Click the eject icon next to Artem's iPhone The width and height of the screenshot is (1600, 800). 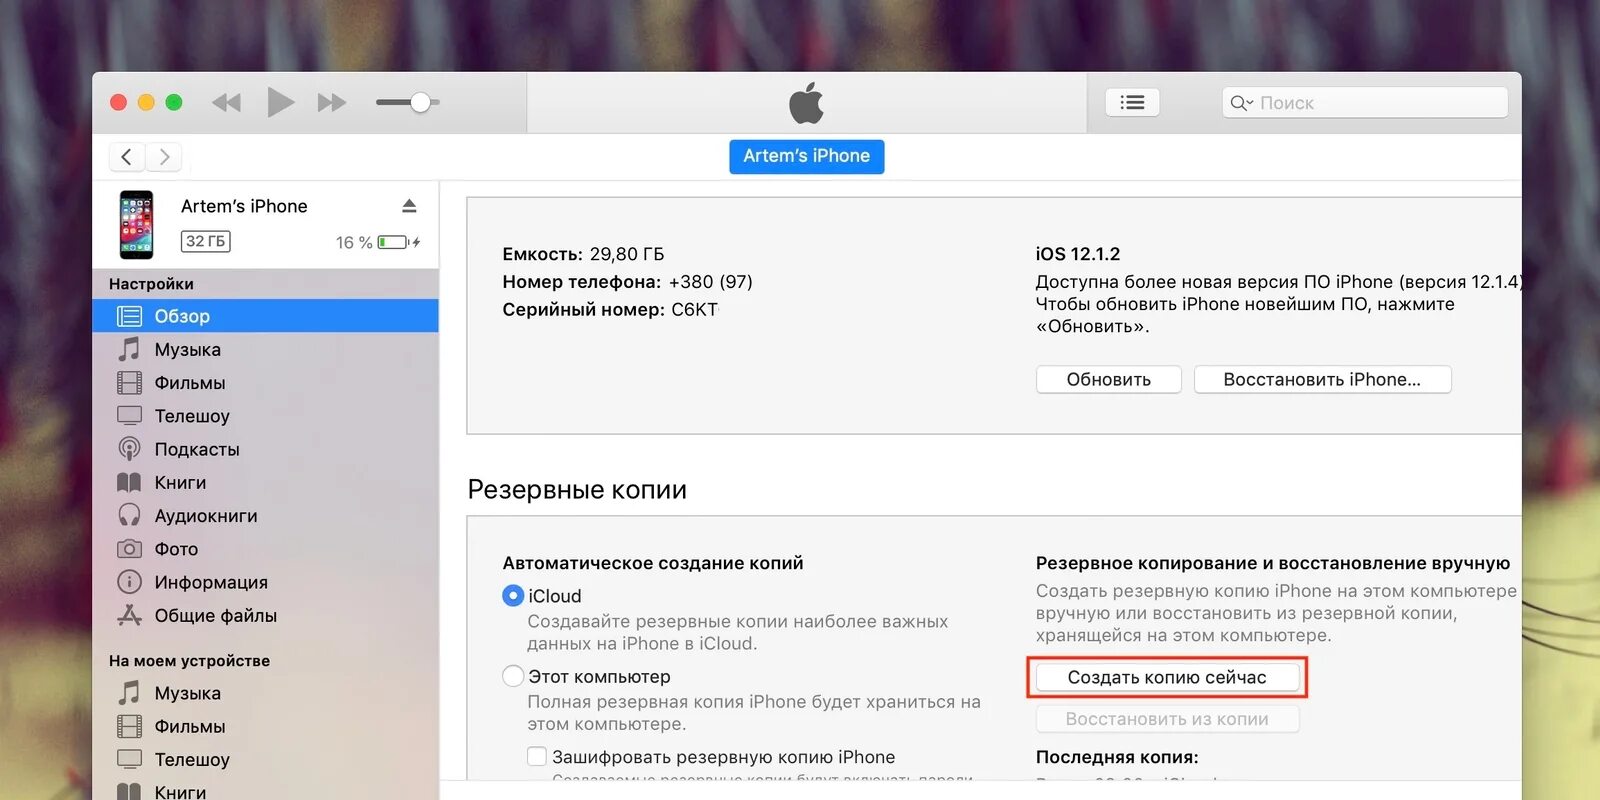pyautogui.click(x=409, y=206)
